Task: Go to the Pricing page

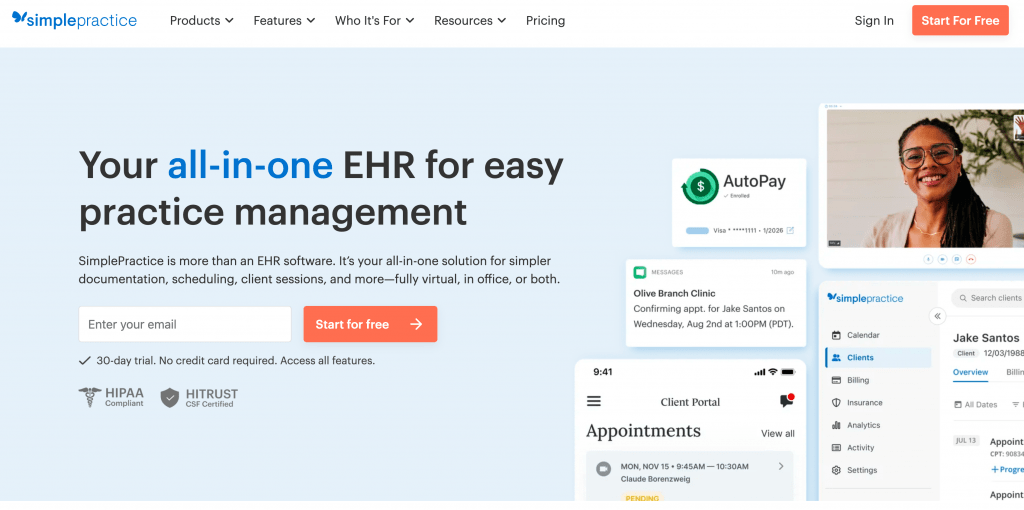Action: (545, 20)
